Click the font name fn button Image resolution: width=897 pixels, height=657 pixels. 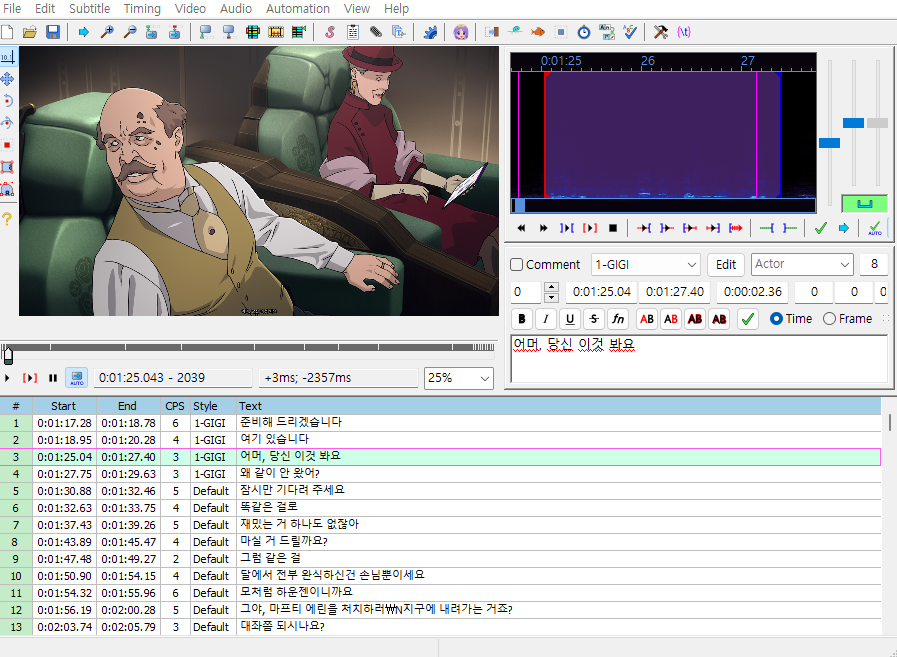618,319
